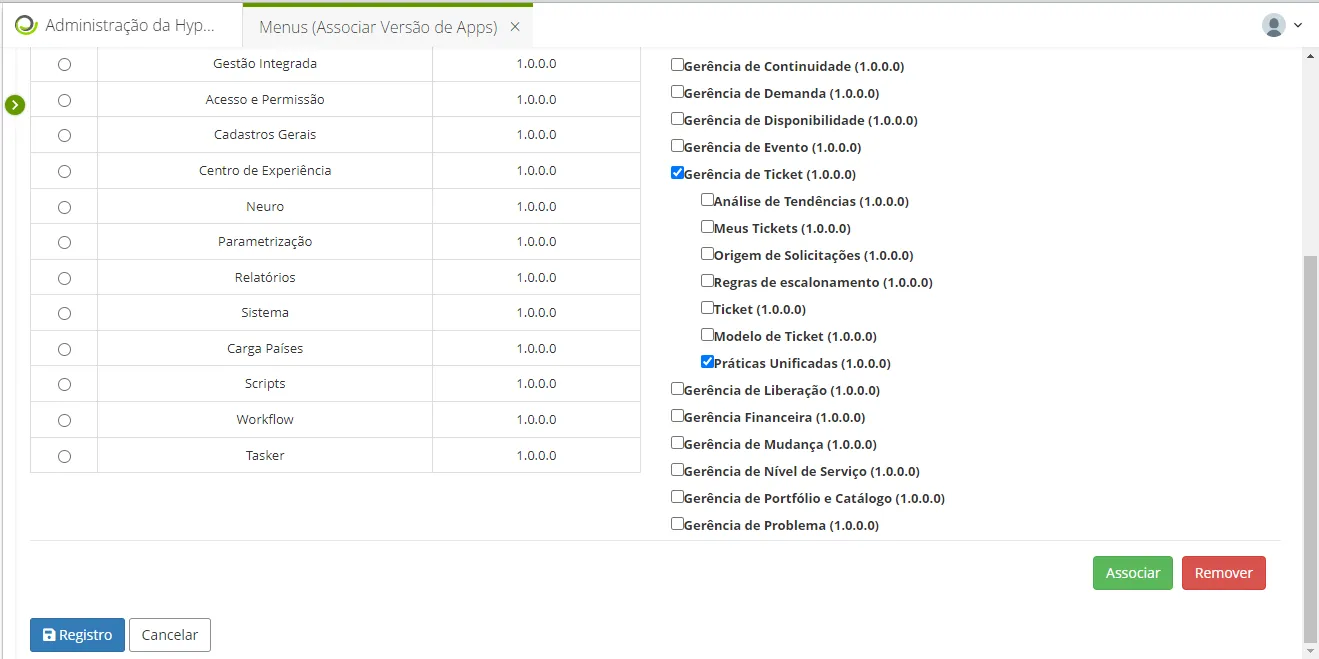
Task: Save with the Registro button
Action: pos(77,635)
